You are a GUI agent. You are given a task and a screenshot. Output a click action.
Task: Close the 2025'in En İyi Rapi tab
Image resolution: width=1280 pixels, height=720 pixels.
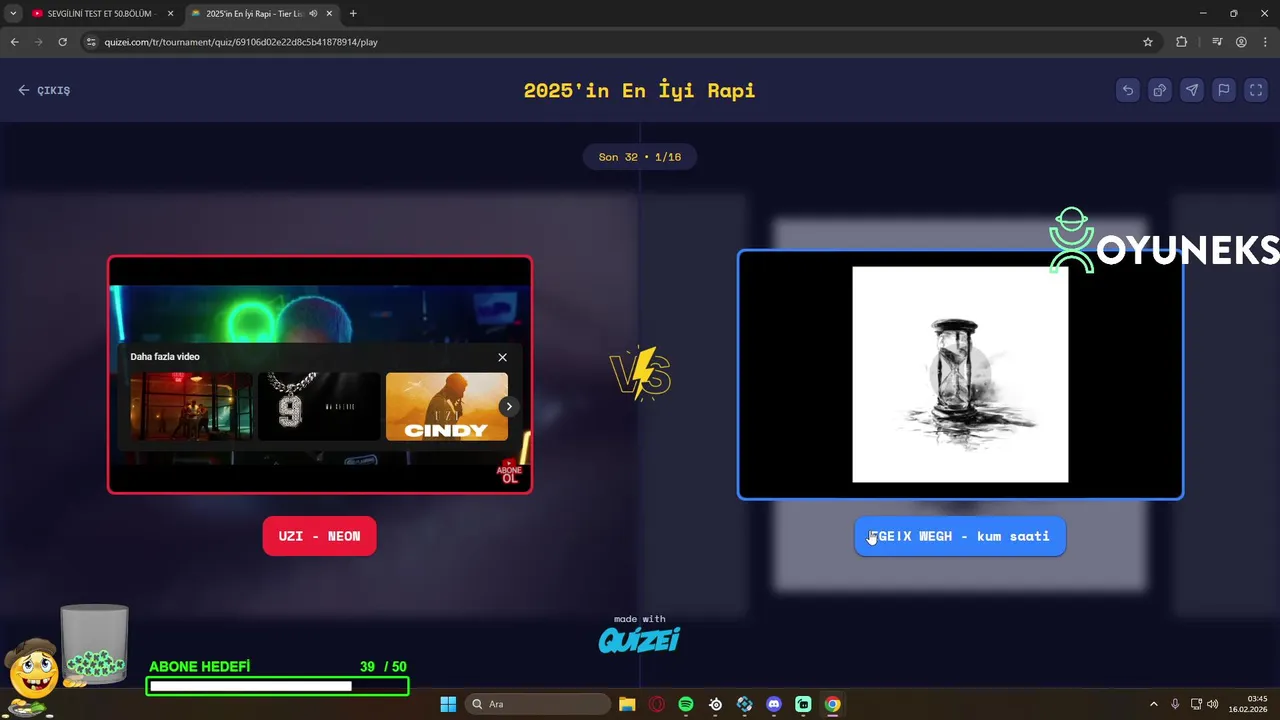coord(329,14)
